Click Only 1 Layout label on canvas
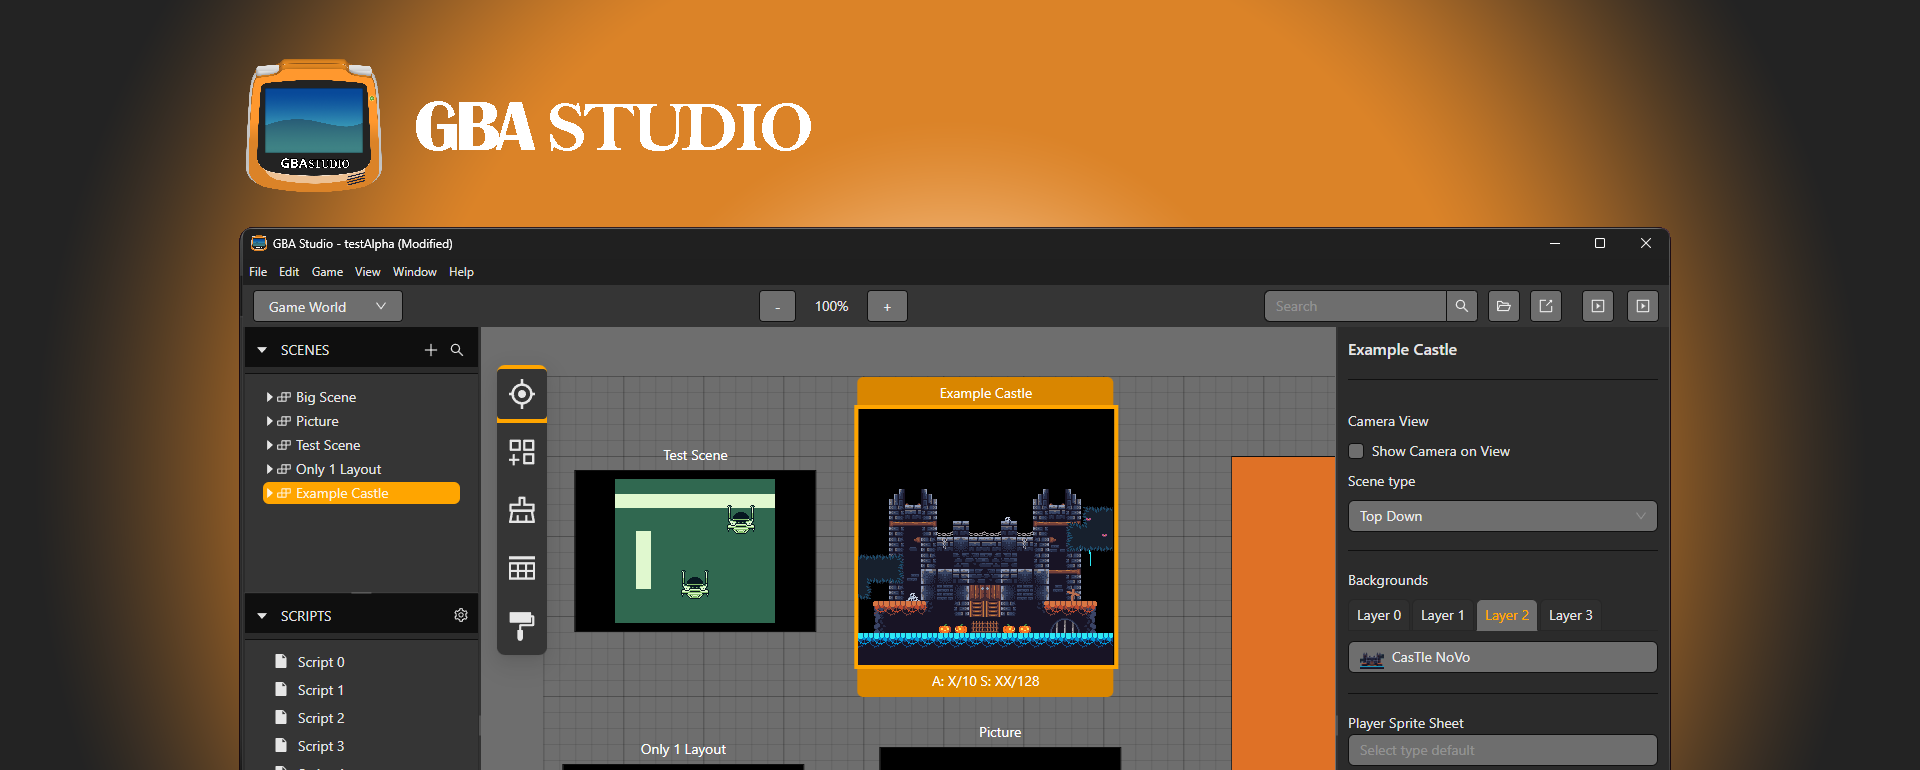Viewport: 1920px width, 770px height. pos(683,749)
